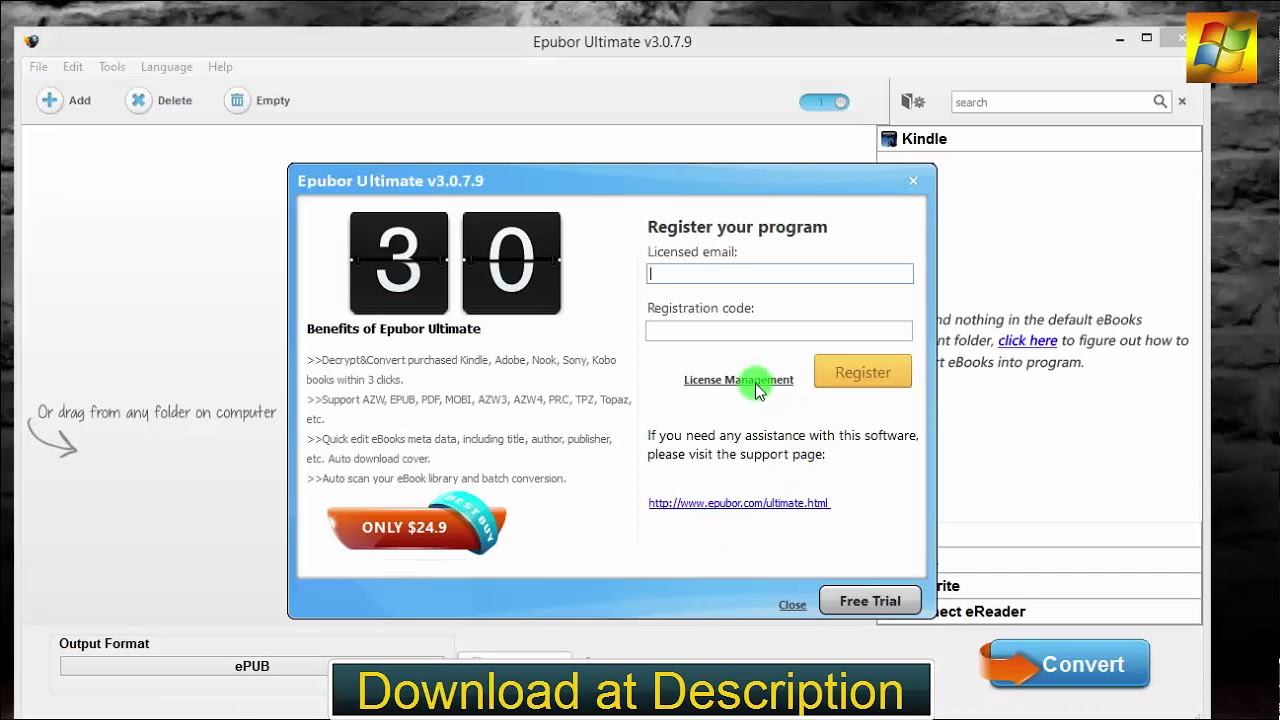The width and height of the screenshot is (1280, 720).
Task: Click the 'Output Format' label
Action: pos(104,644)
